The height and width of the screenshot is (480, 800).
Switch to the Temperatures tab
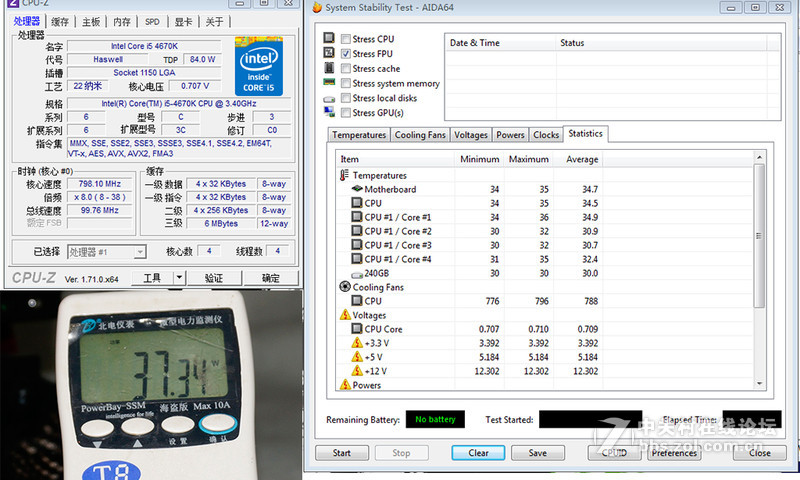pos(359,135)
